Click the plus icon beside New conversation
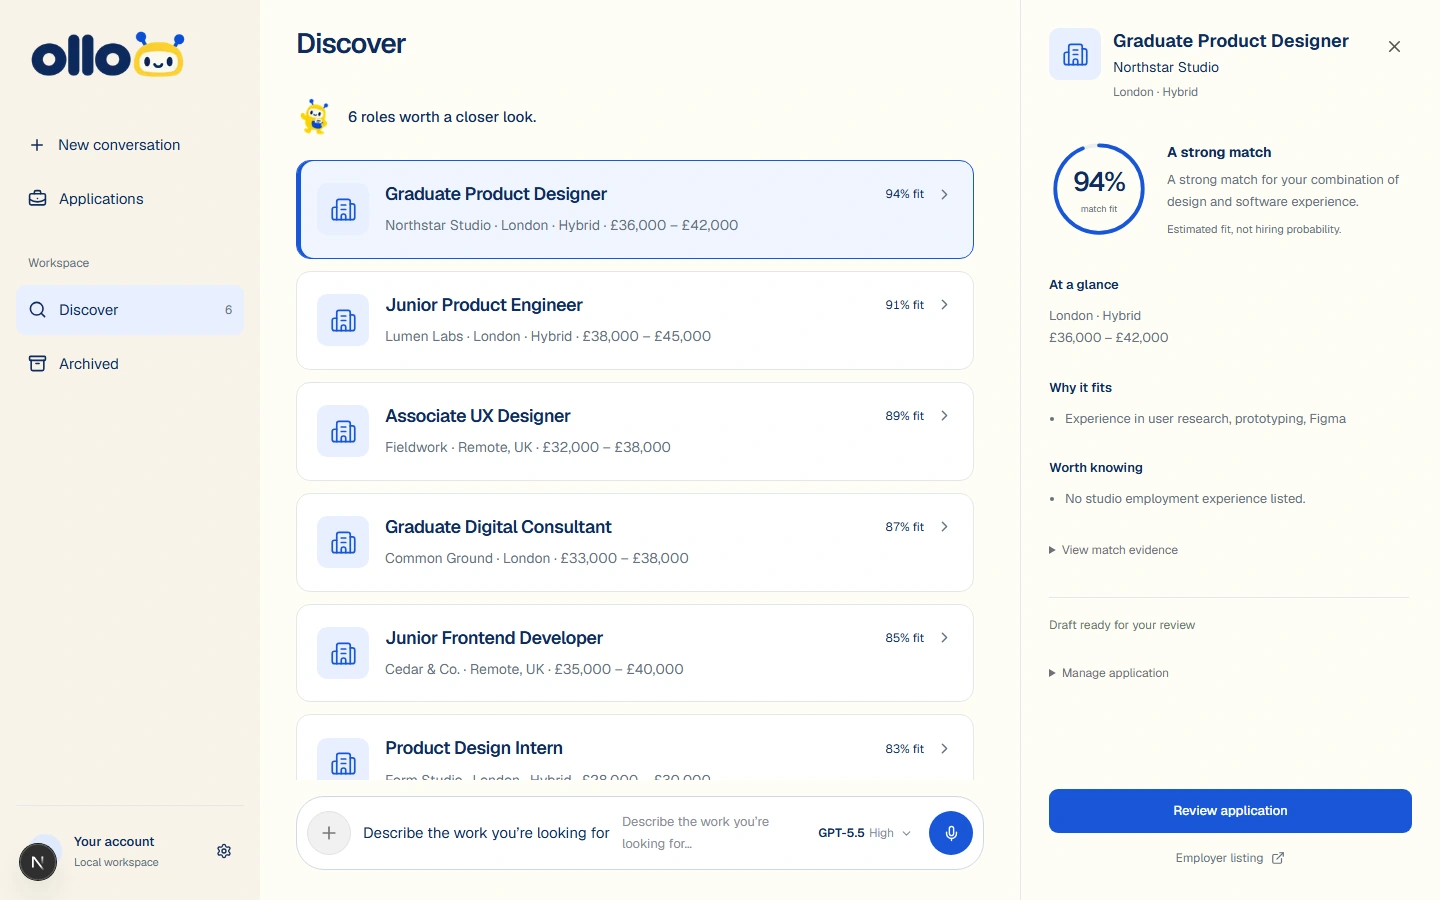This screenshot has height=900, width=1440. click(37, 145)
